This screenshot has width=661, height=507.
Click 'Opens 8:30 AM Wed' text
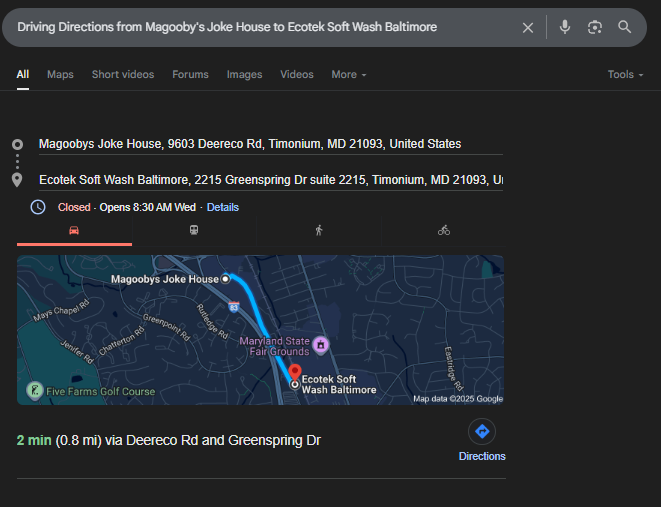148,207
